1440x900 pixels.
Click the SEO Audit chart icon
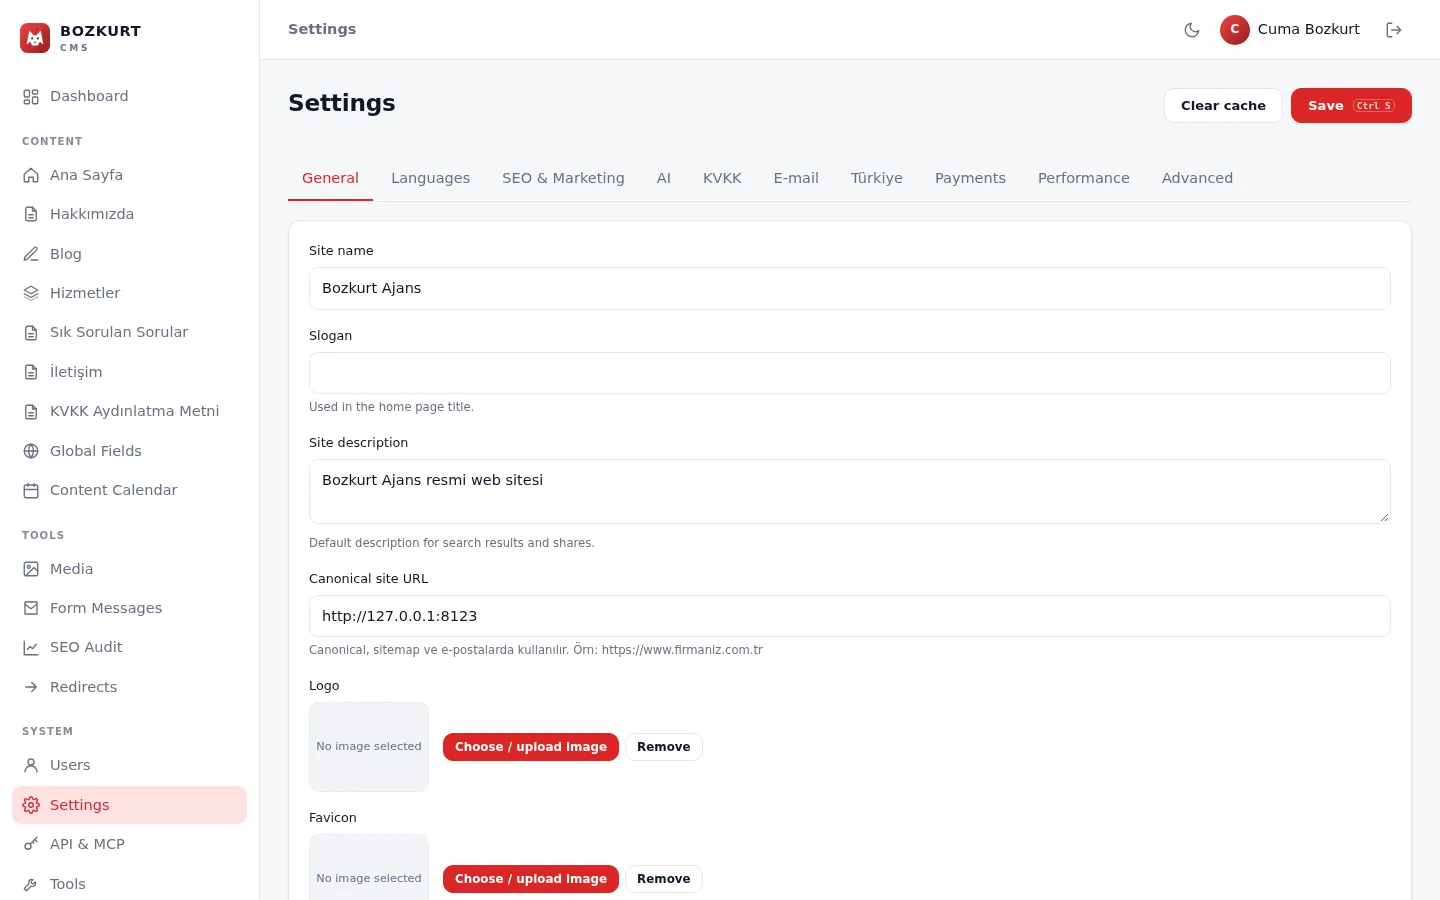click(x=31, y=647)
